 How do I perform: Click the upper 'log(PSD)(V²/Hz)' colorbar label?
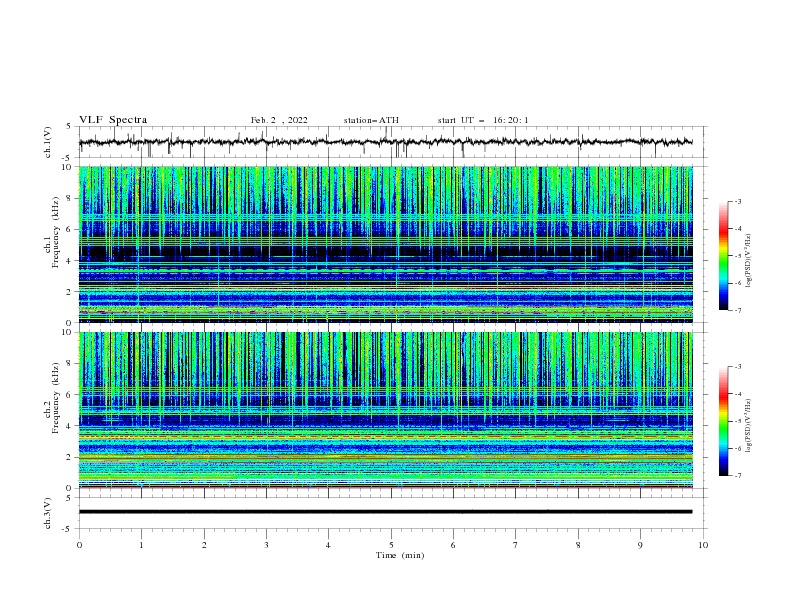[x=749, y=261]
